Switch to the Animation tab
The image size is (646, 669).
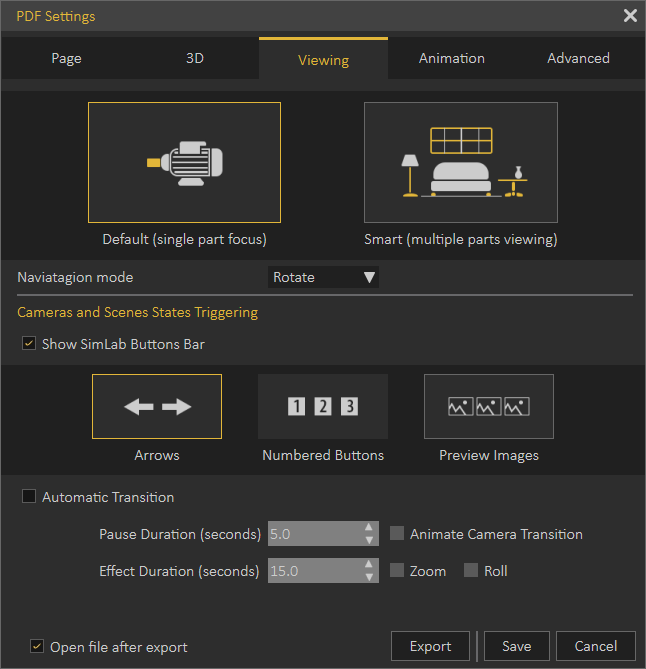pyautogui.click(x=451, y=58)
